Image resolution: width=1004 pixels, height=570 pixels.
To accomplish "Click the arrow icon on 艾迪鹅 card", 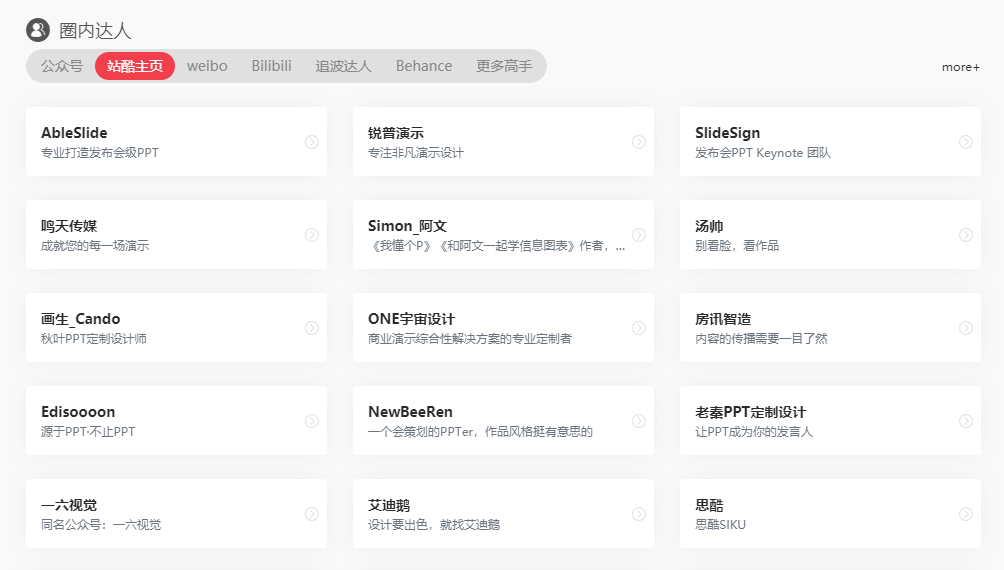I will pos(639,514).
